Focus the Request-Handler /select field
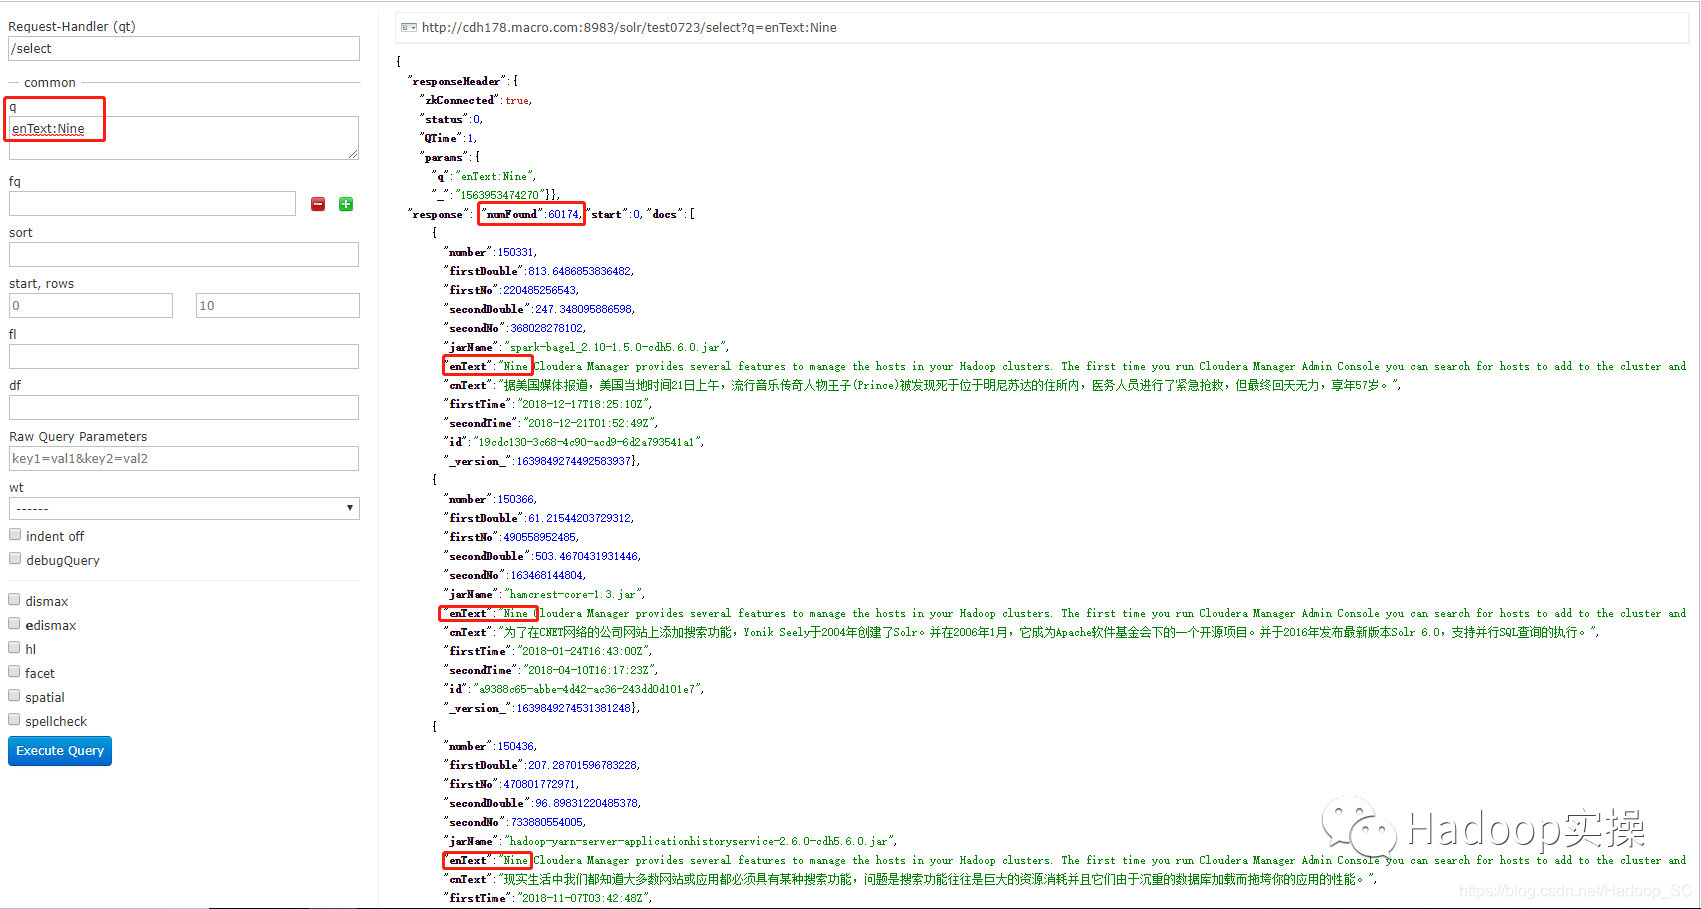 pos(184,48)
